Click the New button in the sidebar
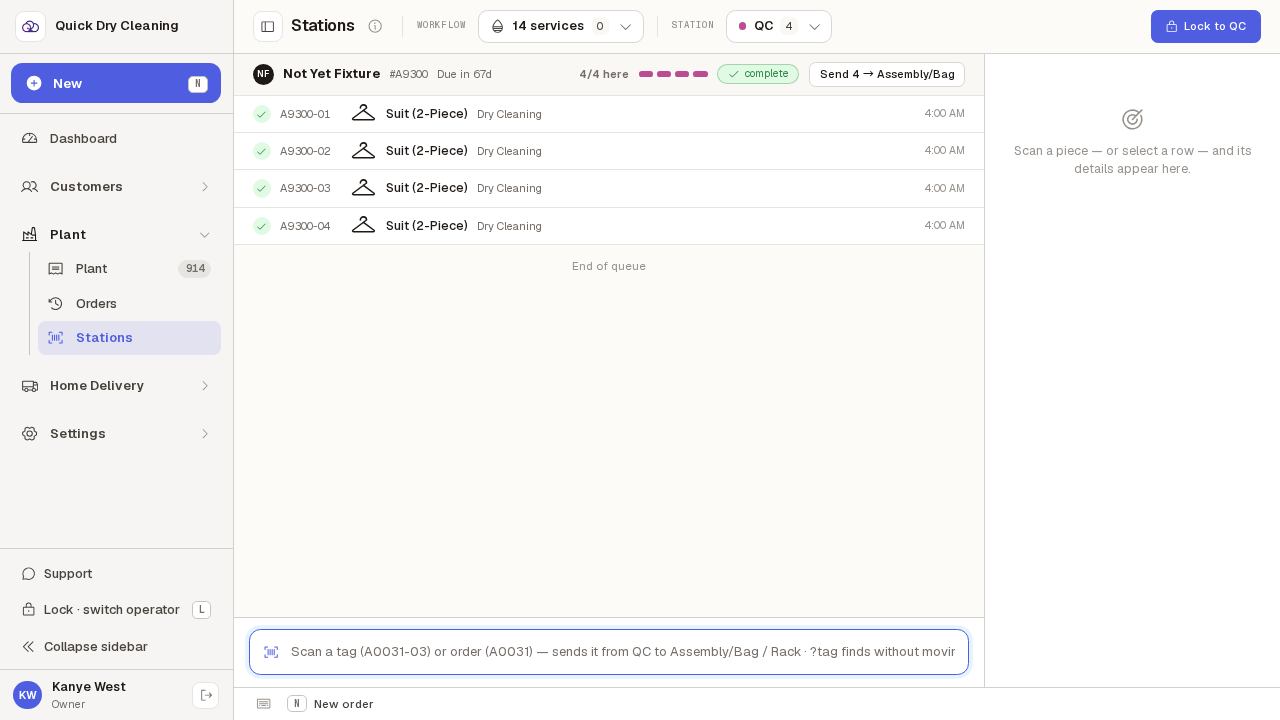 116,83
